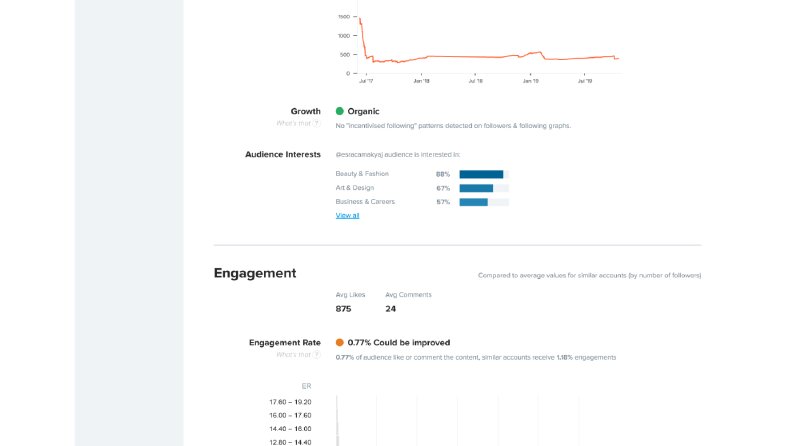Click the Audience Interests label
This screenshot has height=446, width=793.
click(283, 155)
